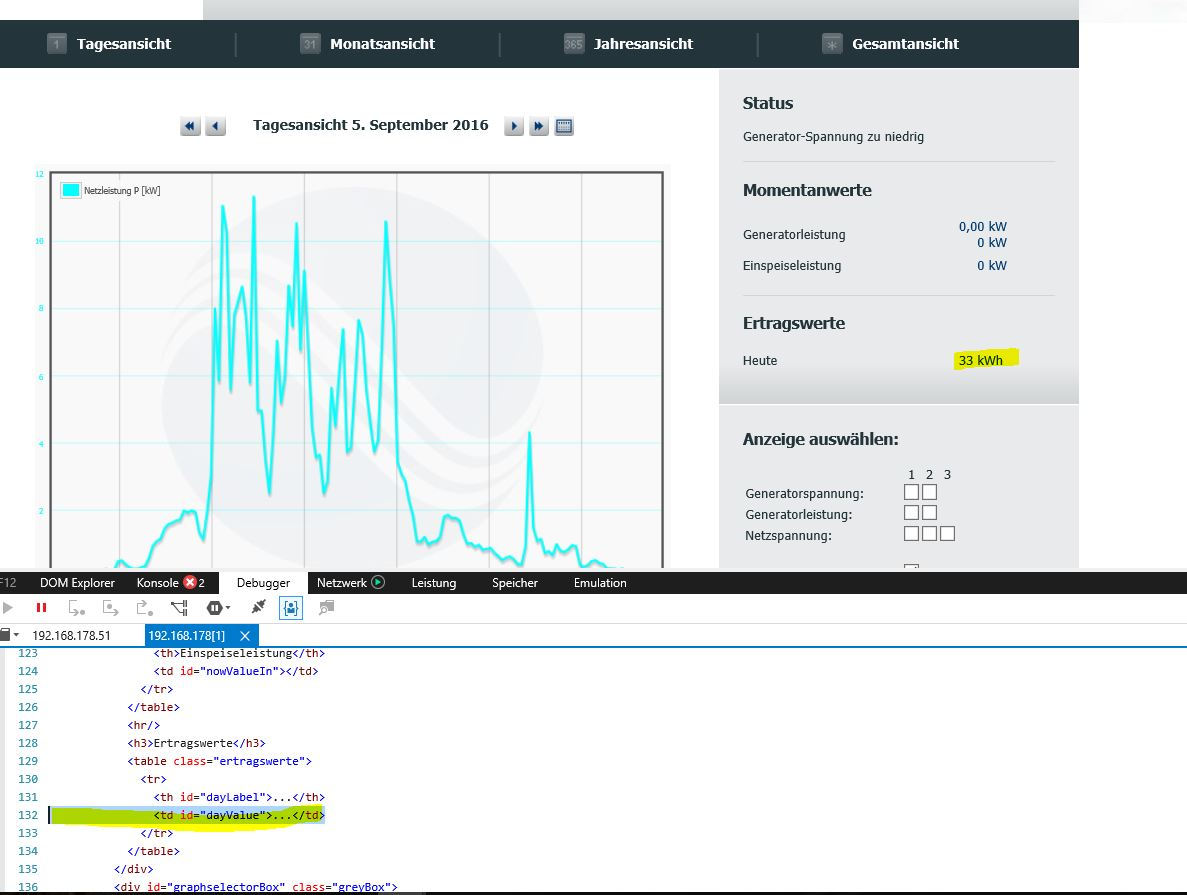
Task: Click the dayLabel th code line
Action: point(239,797)
